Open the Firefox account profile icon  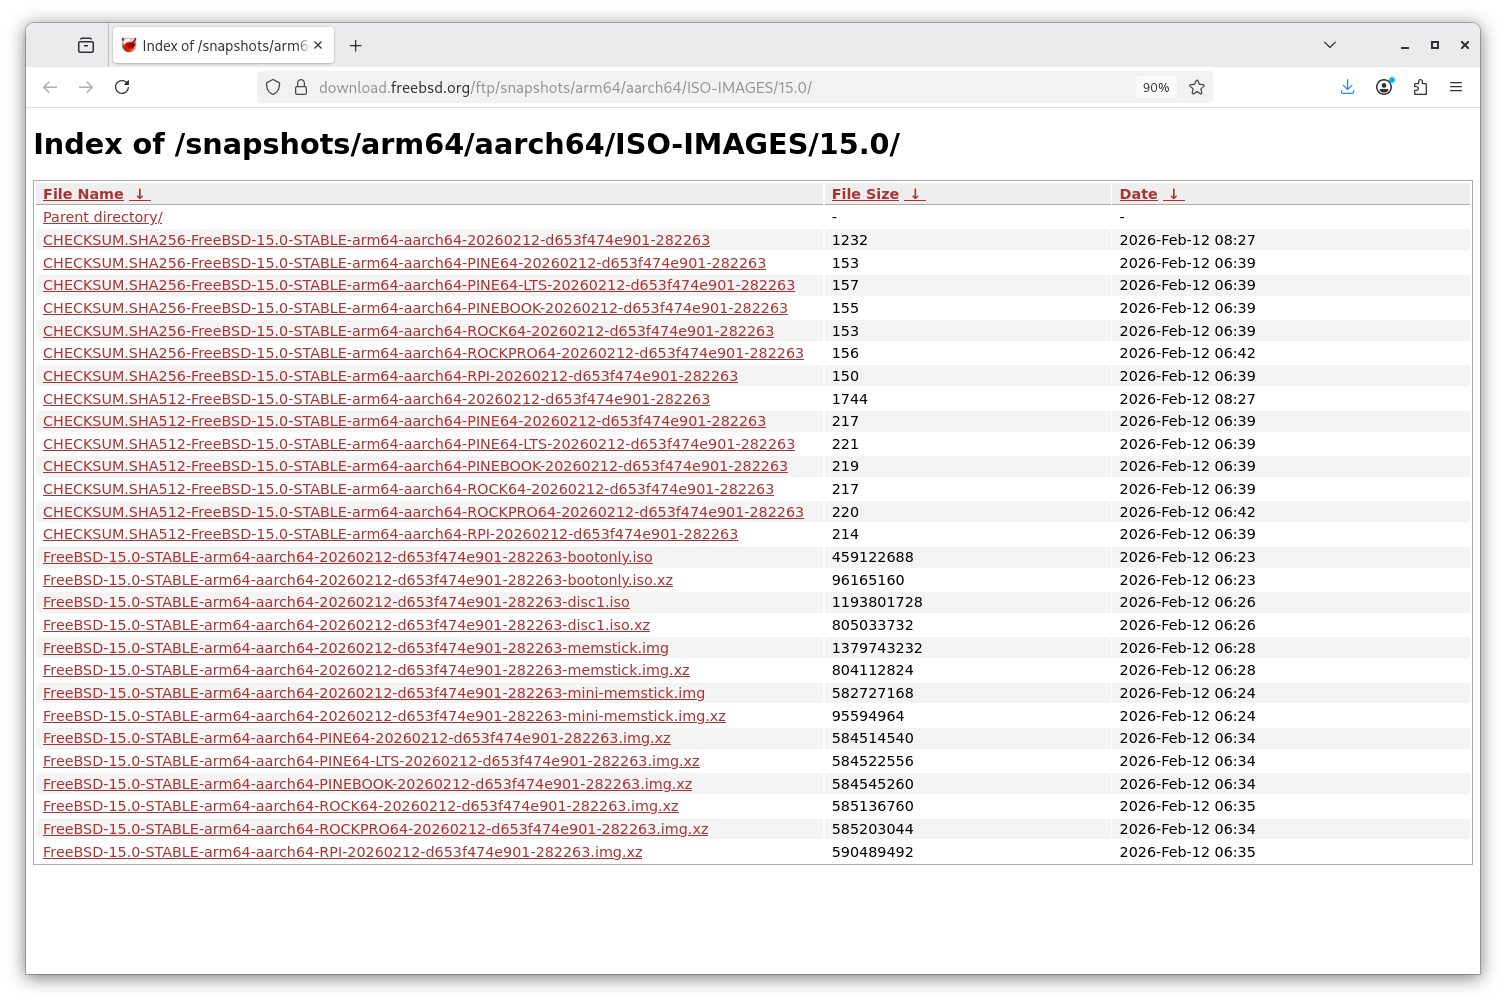coord(1384,87)
